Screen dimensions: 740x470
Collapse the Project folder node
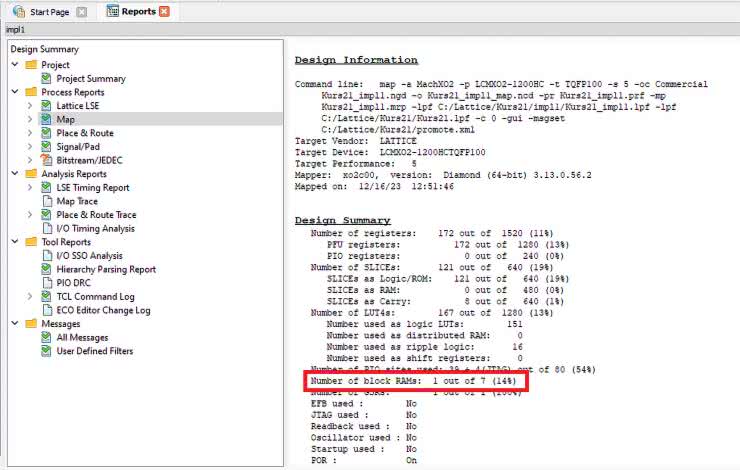click(x=16, y=65)
